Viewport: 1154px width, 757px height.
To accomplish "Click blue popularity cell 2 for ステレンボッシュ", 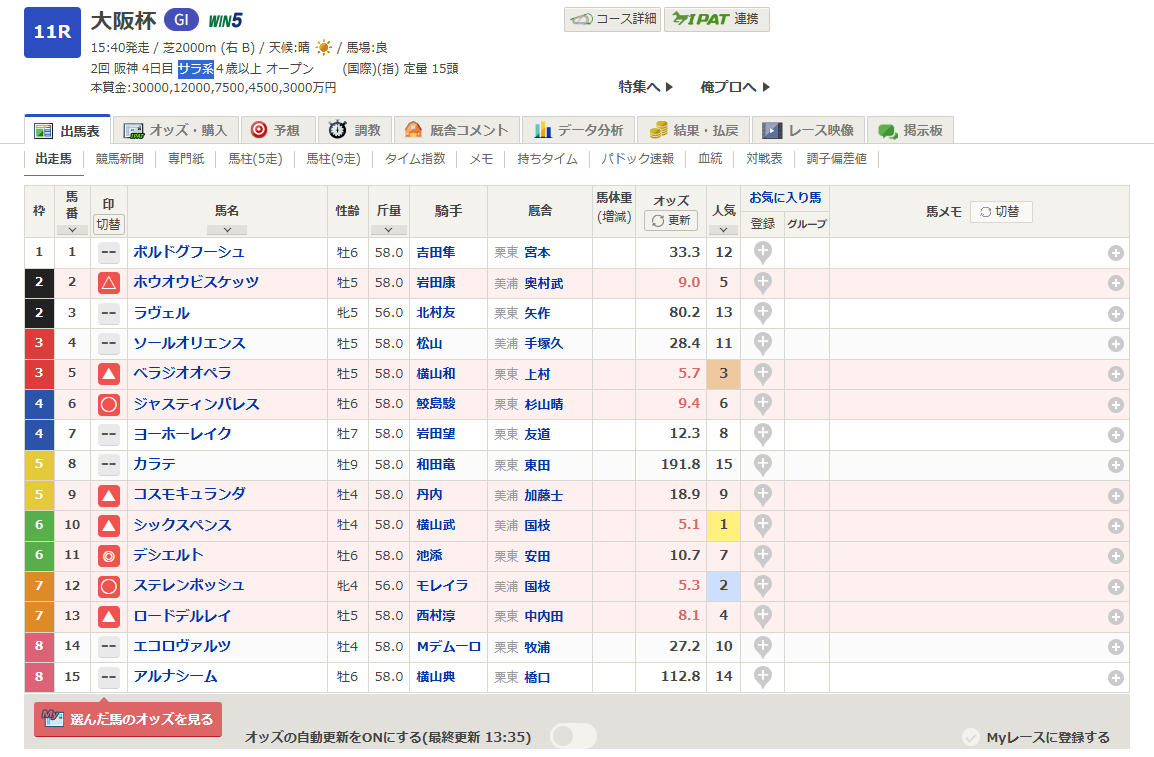I will pyautogui.click(x=723, y=586).
